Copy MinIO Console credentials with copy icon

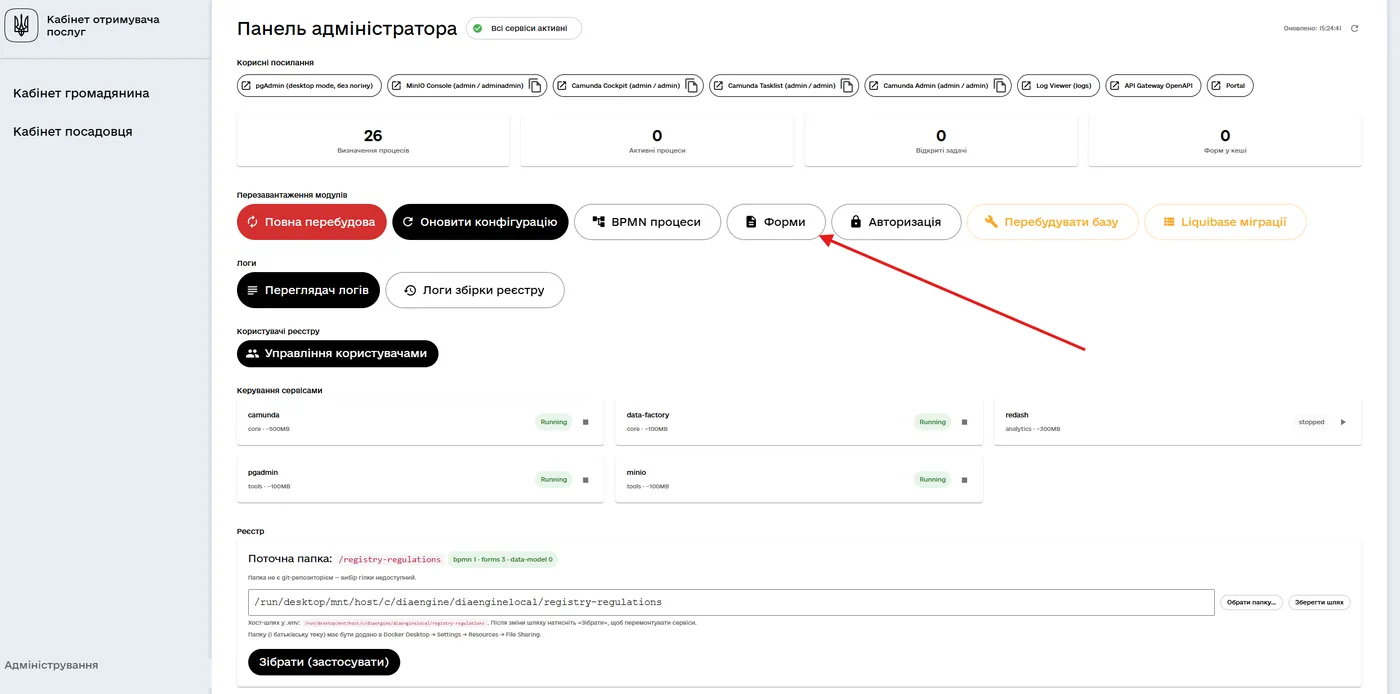(x=536, y=86)
